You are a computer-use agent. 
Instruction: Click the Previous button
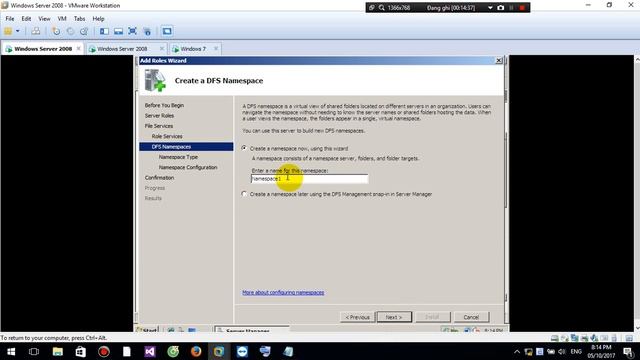point(357,317)
